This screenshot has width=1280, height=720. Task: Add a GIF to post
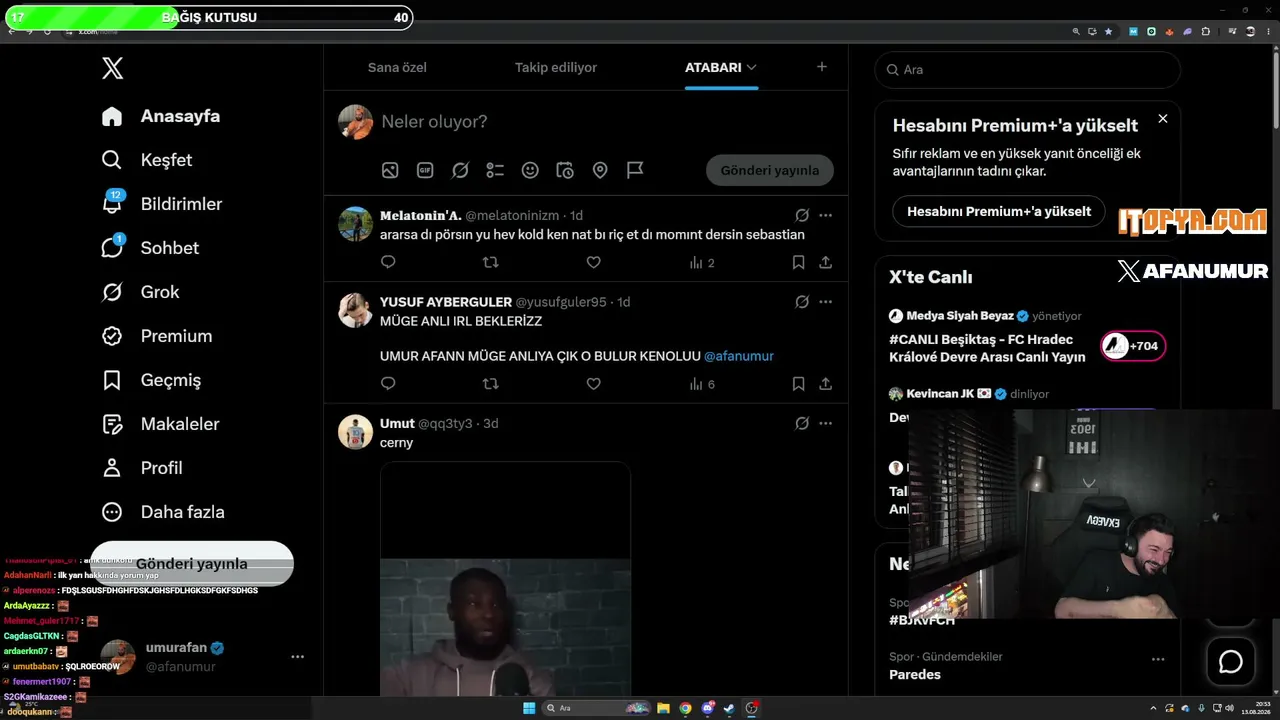[x=425, y=170]
